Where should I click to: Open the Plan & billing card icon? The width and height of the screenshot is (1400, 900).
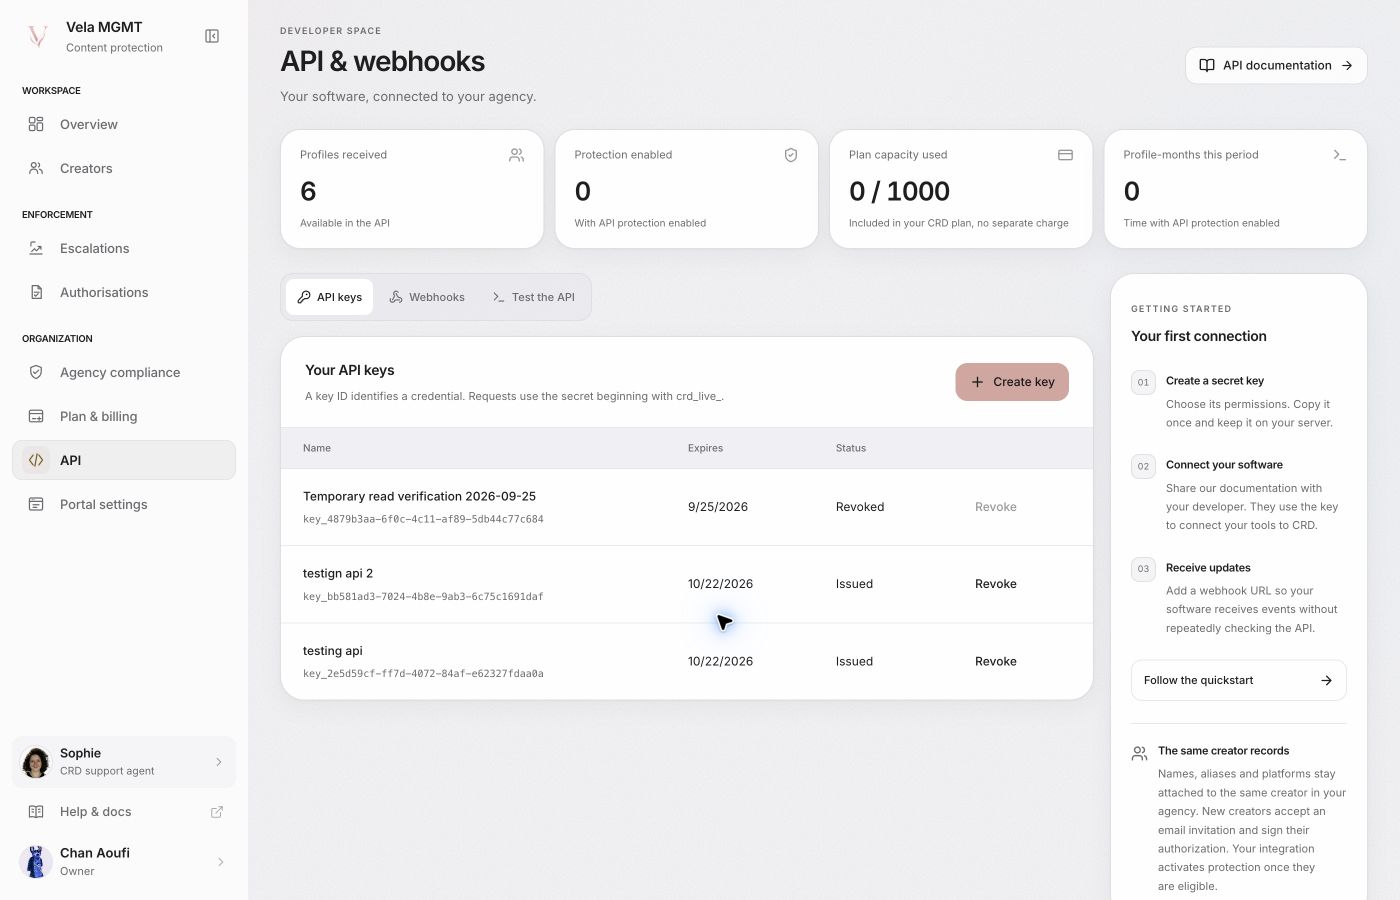(36, 416)
